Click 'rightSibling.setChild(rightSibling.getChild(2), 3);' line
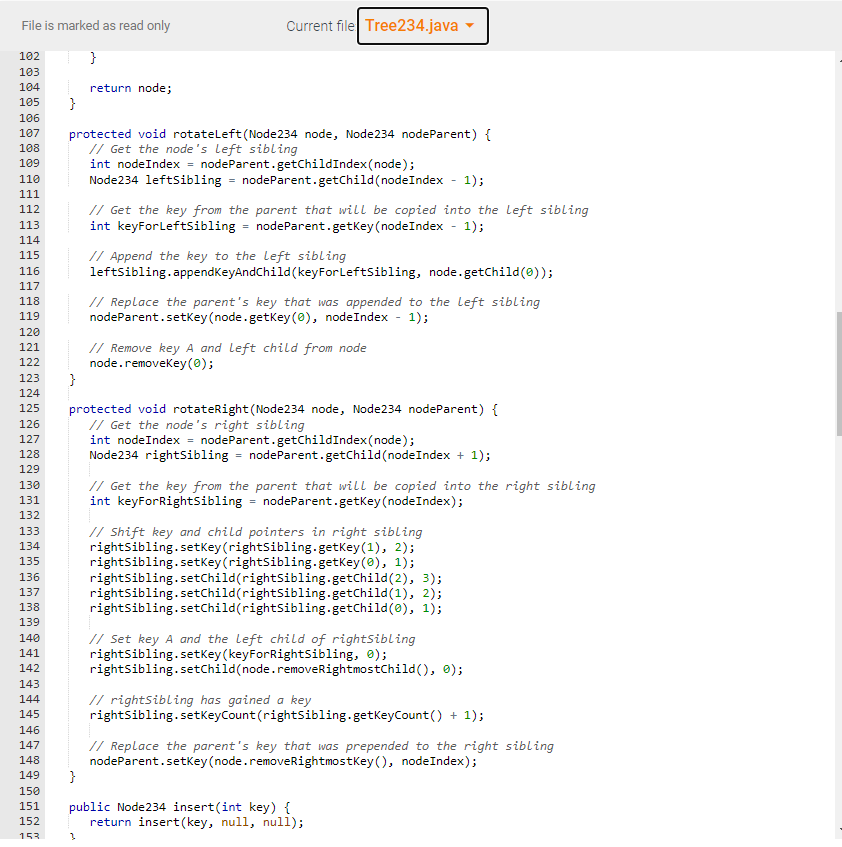Image resolution: width=842 pixels, height=847 pixels. tap(266, 579)
